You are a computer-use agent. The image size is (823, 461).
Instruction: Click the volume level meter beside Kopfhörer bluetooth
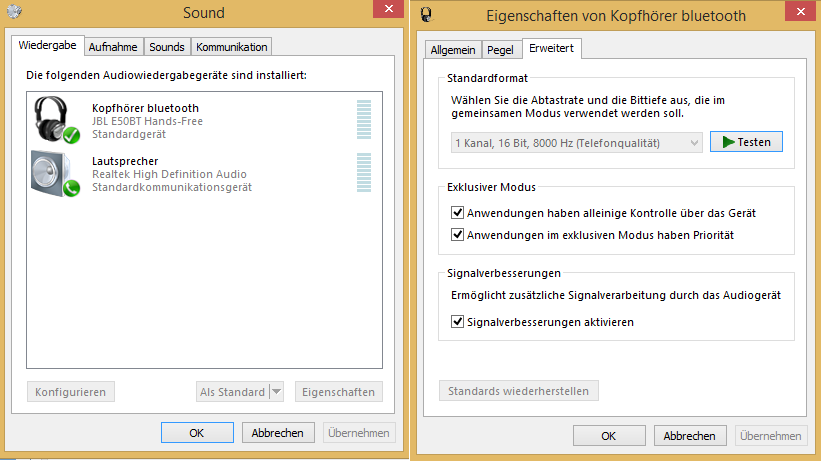[364, 120]
